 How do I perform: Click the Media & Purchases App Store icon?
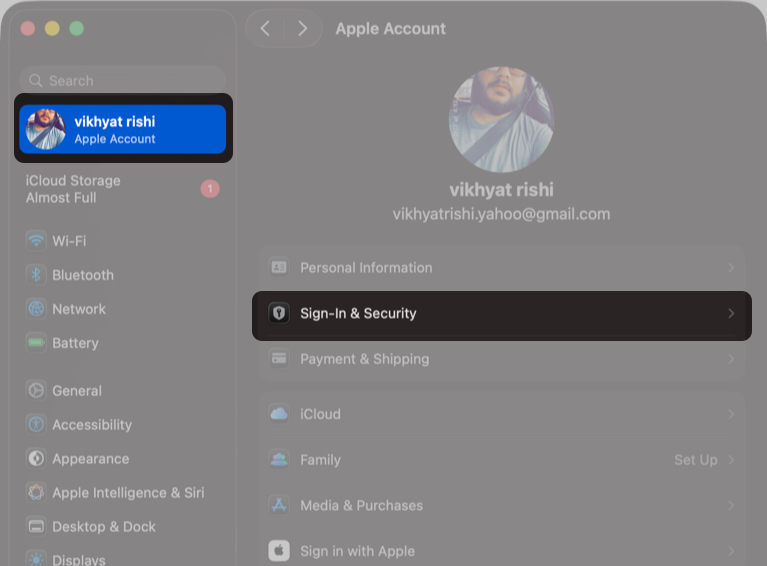point(279,505)
